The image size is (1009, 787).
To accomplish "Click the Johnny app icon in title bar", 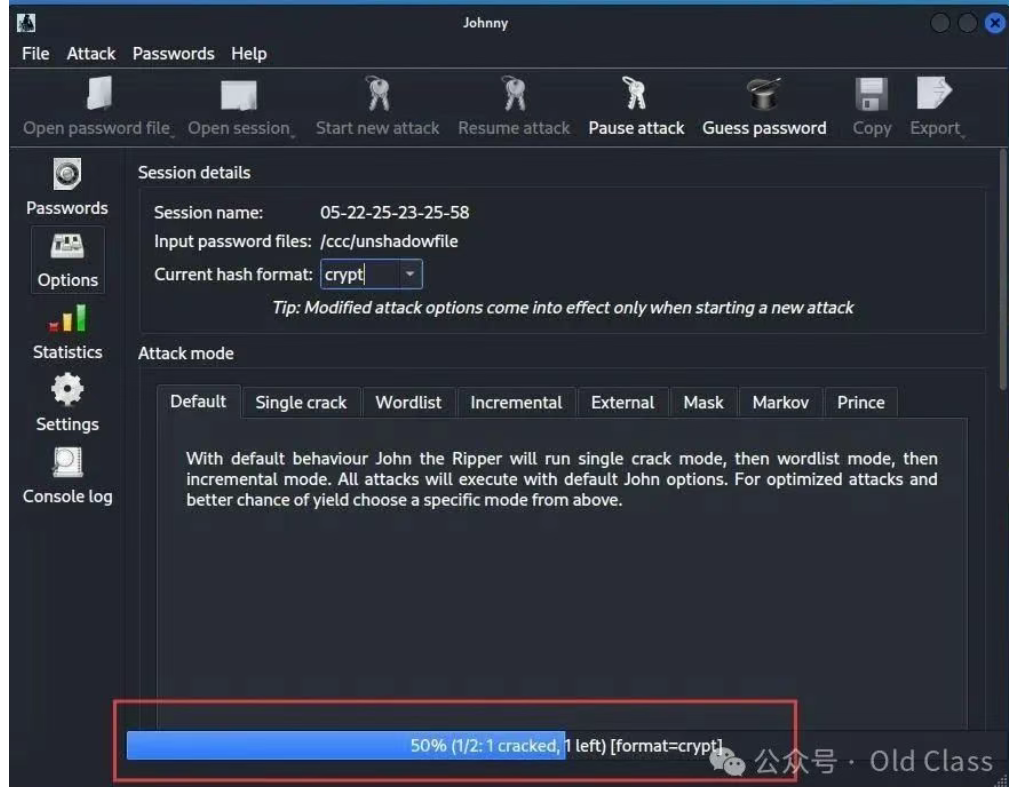I will coord(26,23).
